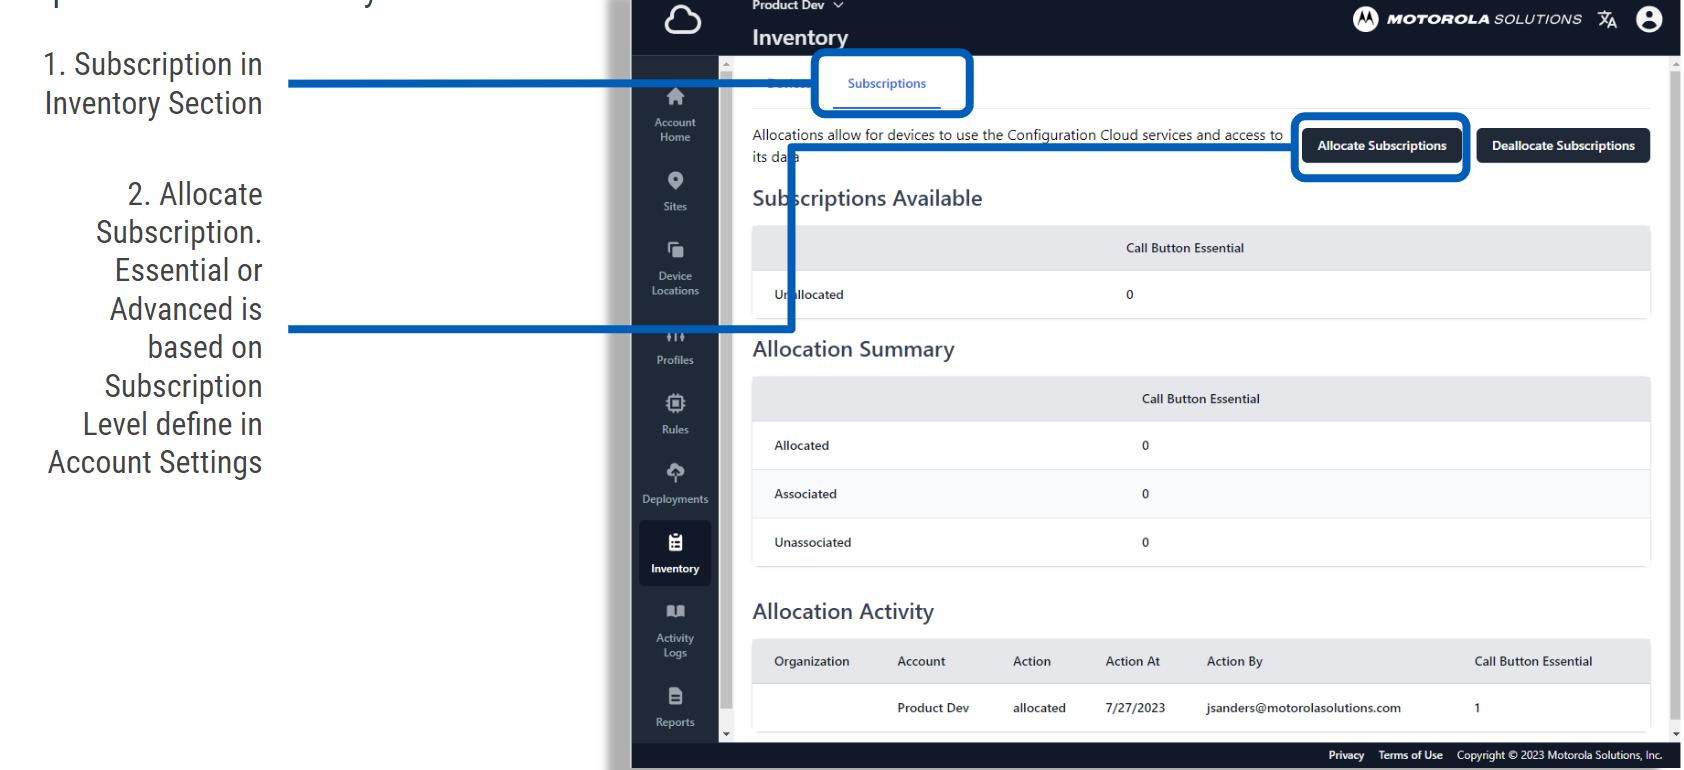Open the Terms of Use link
The height and width of the screenshot is (770, 1684).
click(1410, 755)
